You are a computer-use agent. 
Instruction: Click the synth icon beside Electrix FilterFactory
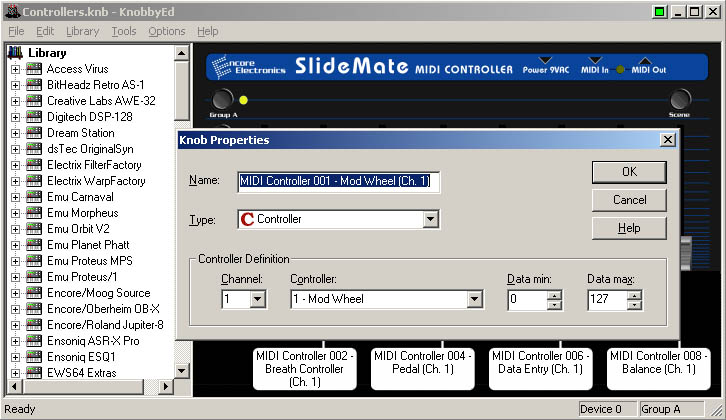34,165
